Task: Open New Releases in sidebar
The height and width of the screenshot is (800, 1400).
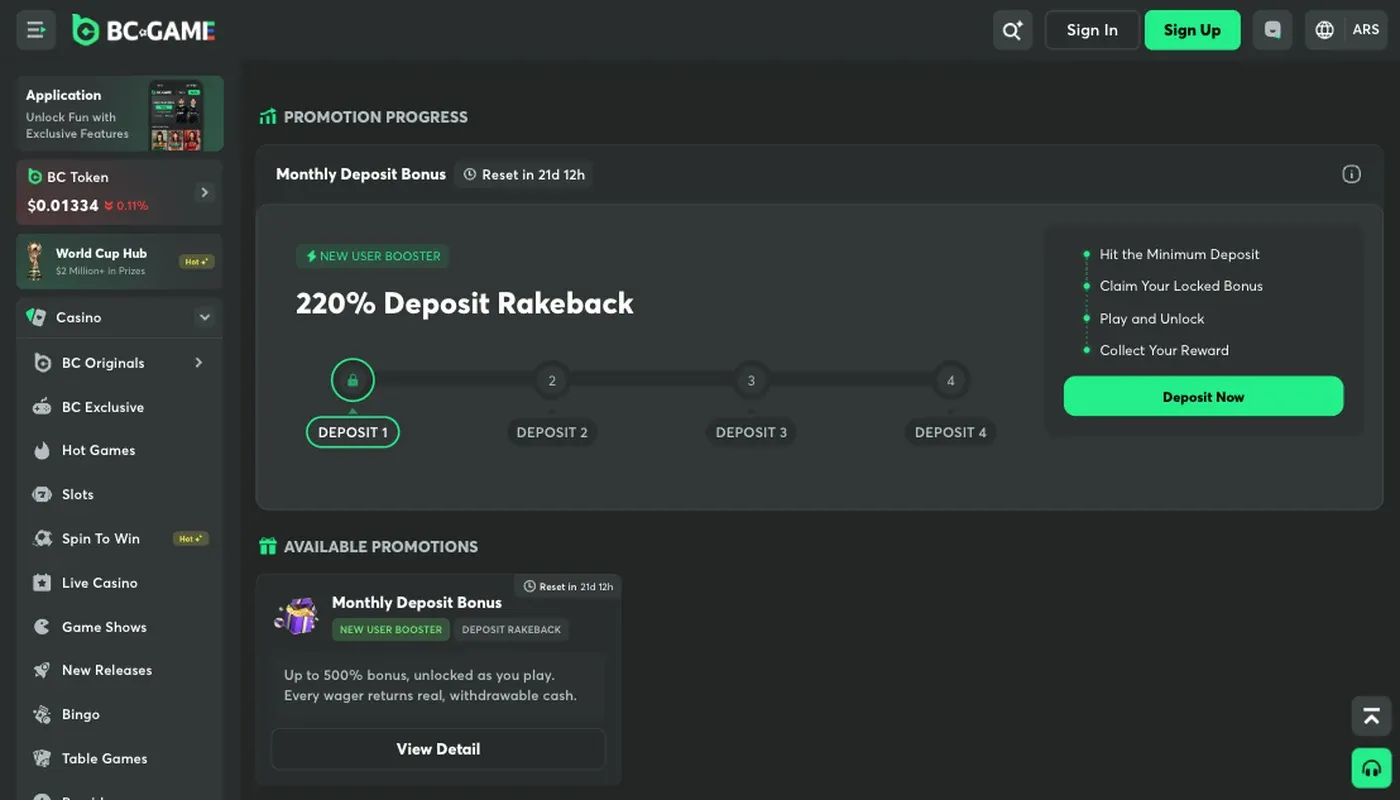Action: (120, 670)
